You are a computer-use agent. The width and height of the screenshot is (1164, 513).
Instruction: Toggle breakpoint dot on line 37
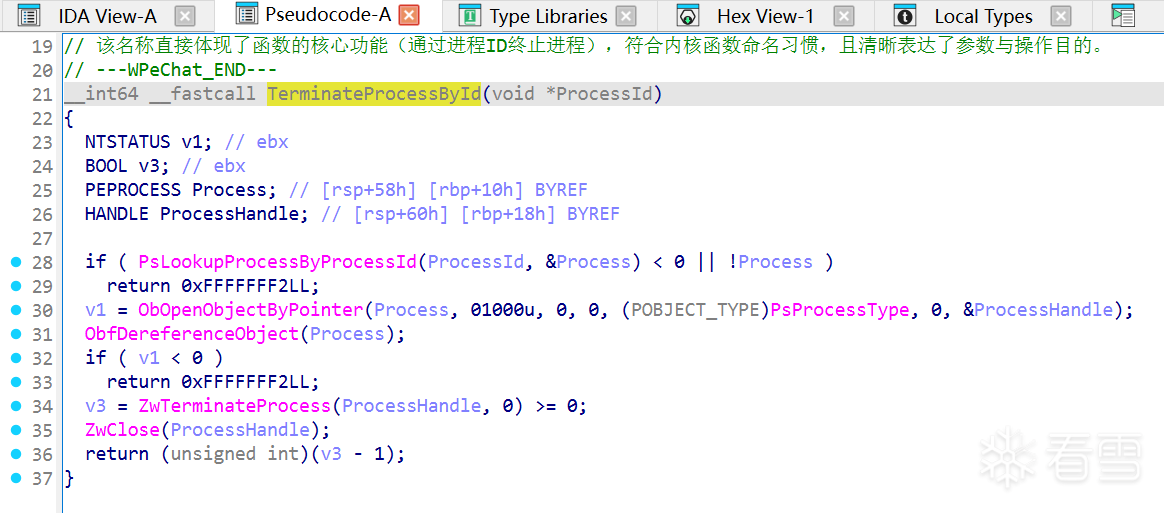click(18, 479)
